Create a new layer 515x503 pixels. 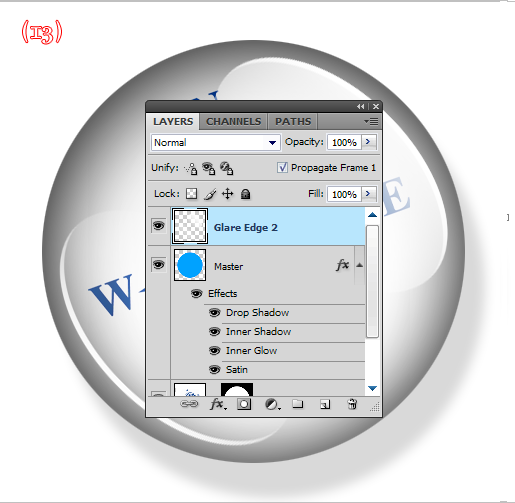tap(325, 404)
